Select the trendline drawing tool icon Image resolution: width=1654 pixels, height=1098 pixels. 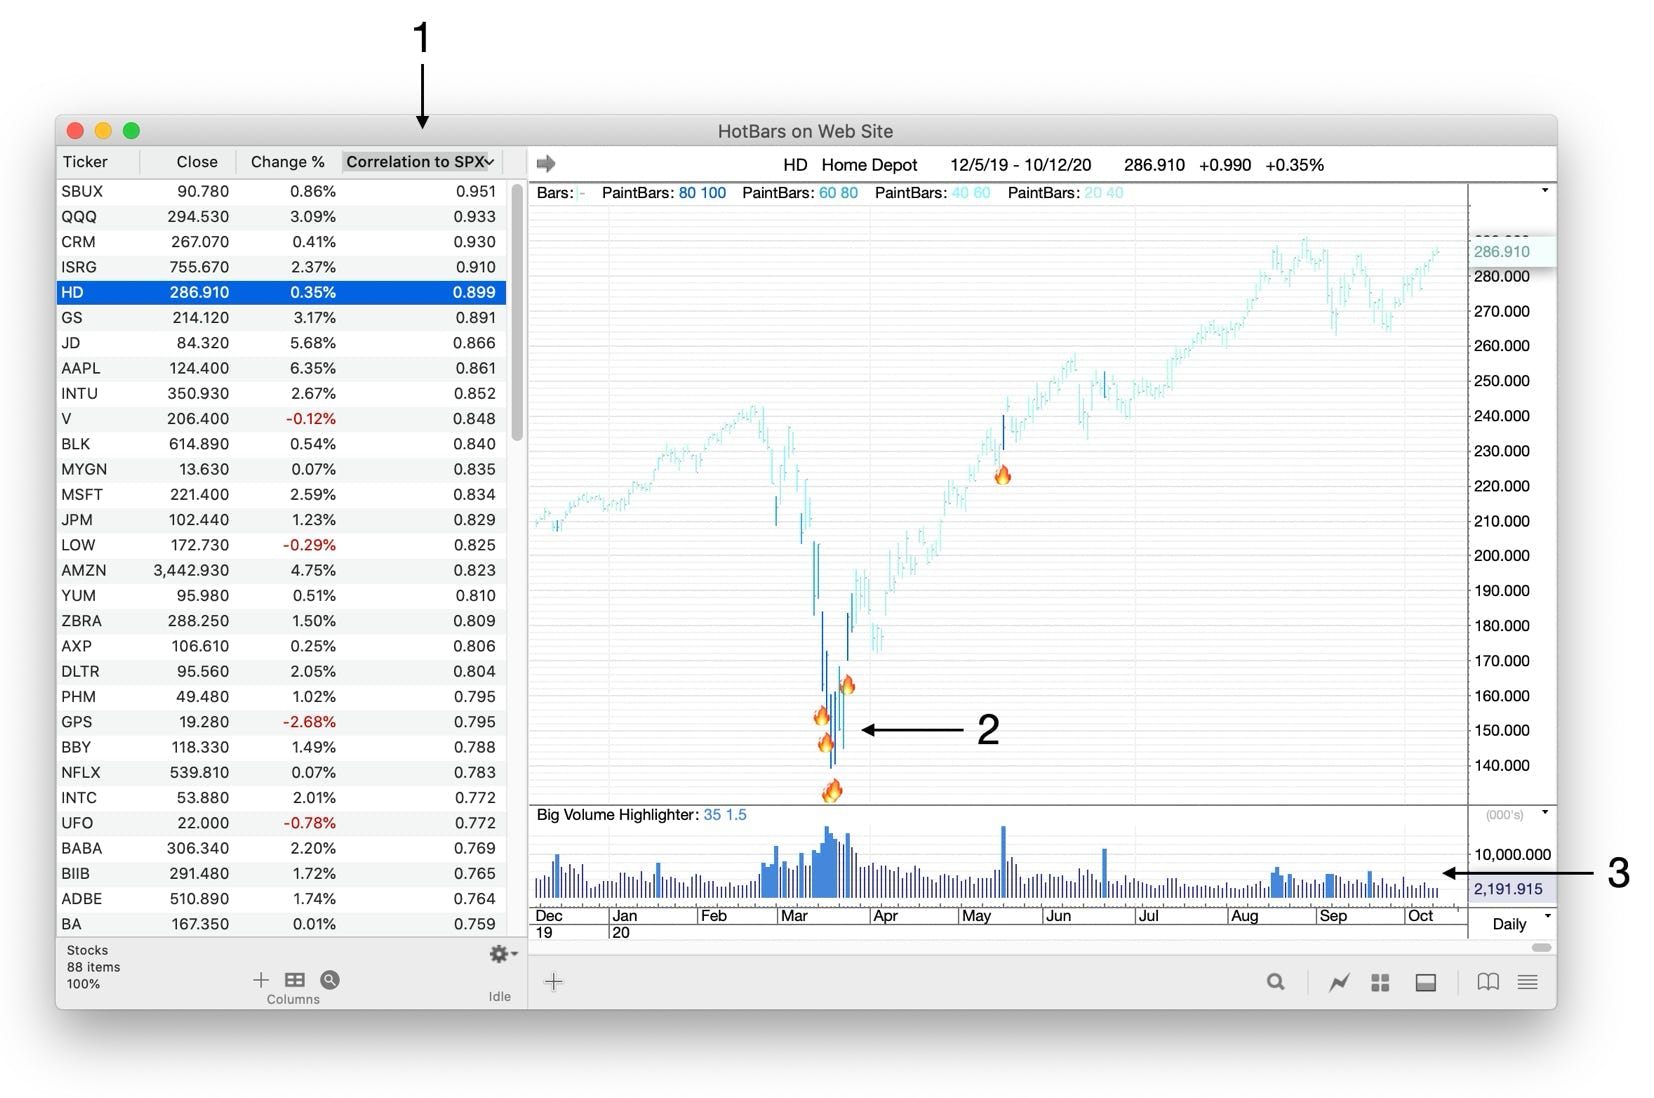tap(1339, 982)
